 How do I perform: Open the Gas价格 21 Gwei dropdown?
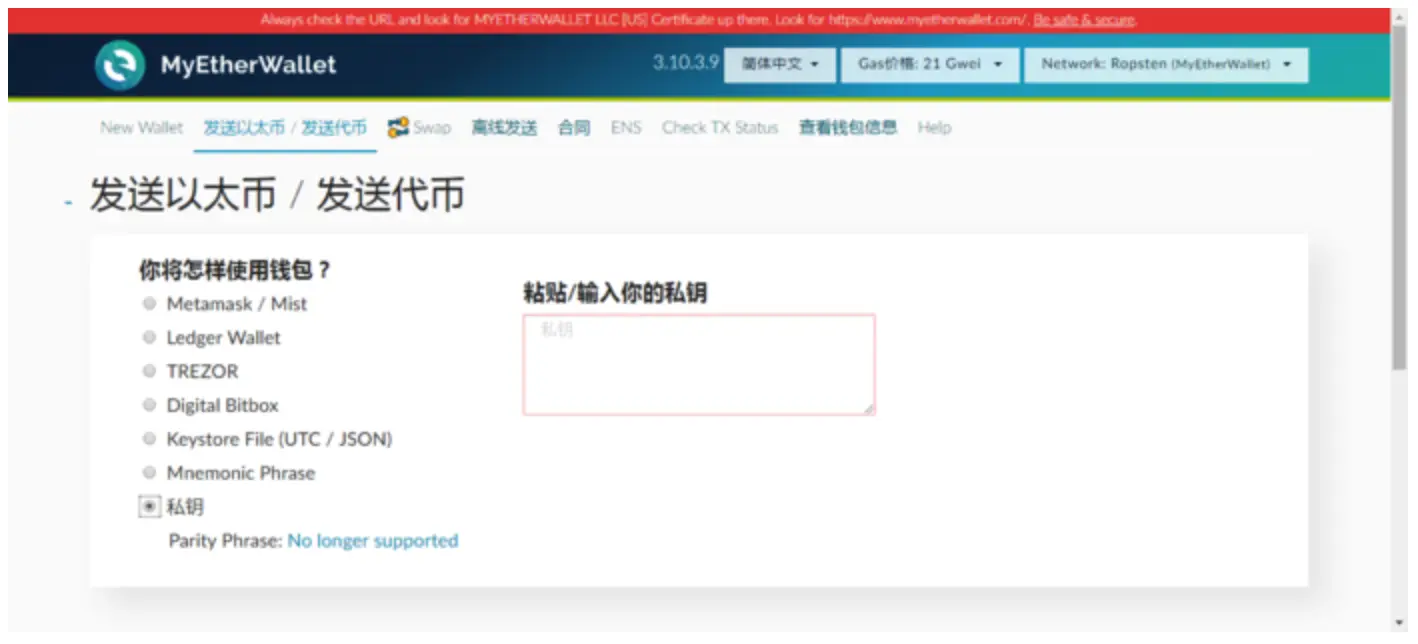pyautogui.click(x=930, y=64)
